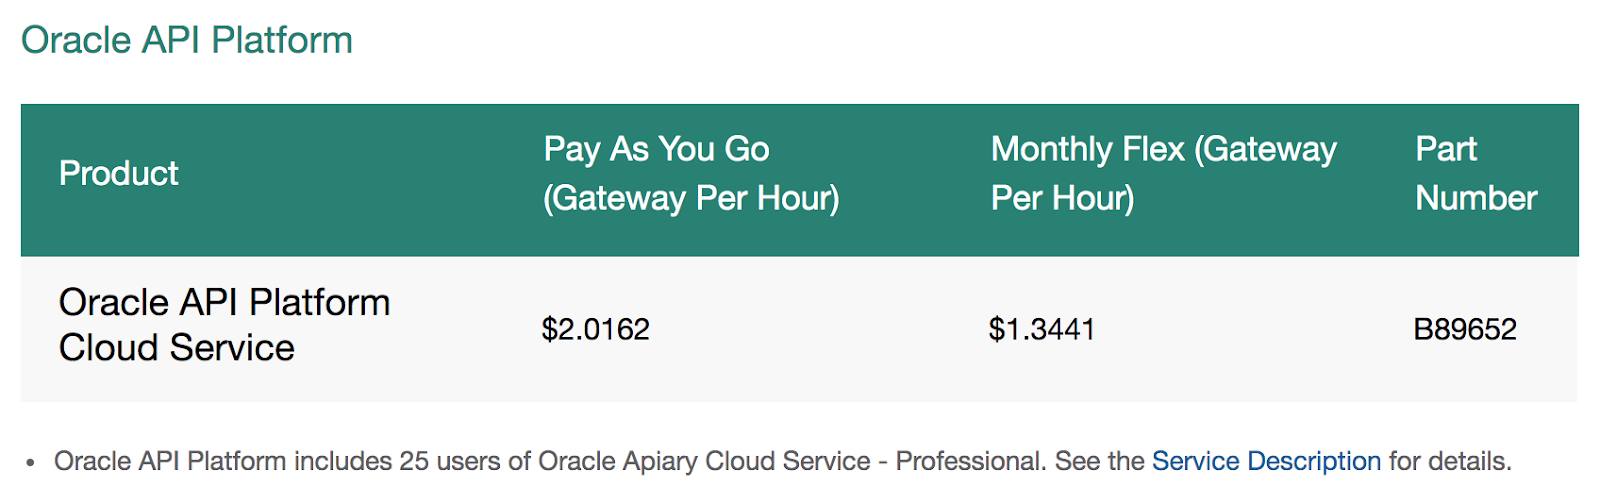
Task: Click the Oracle API Platform Cloud Service cell
Action: click(x=225, y=325)
